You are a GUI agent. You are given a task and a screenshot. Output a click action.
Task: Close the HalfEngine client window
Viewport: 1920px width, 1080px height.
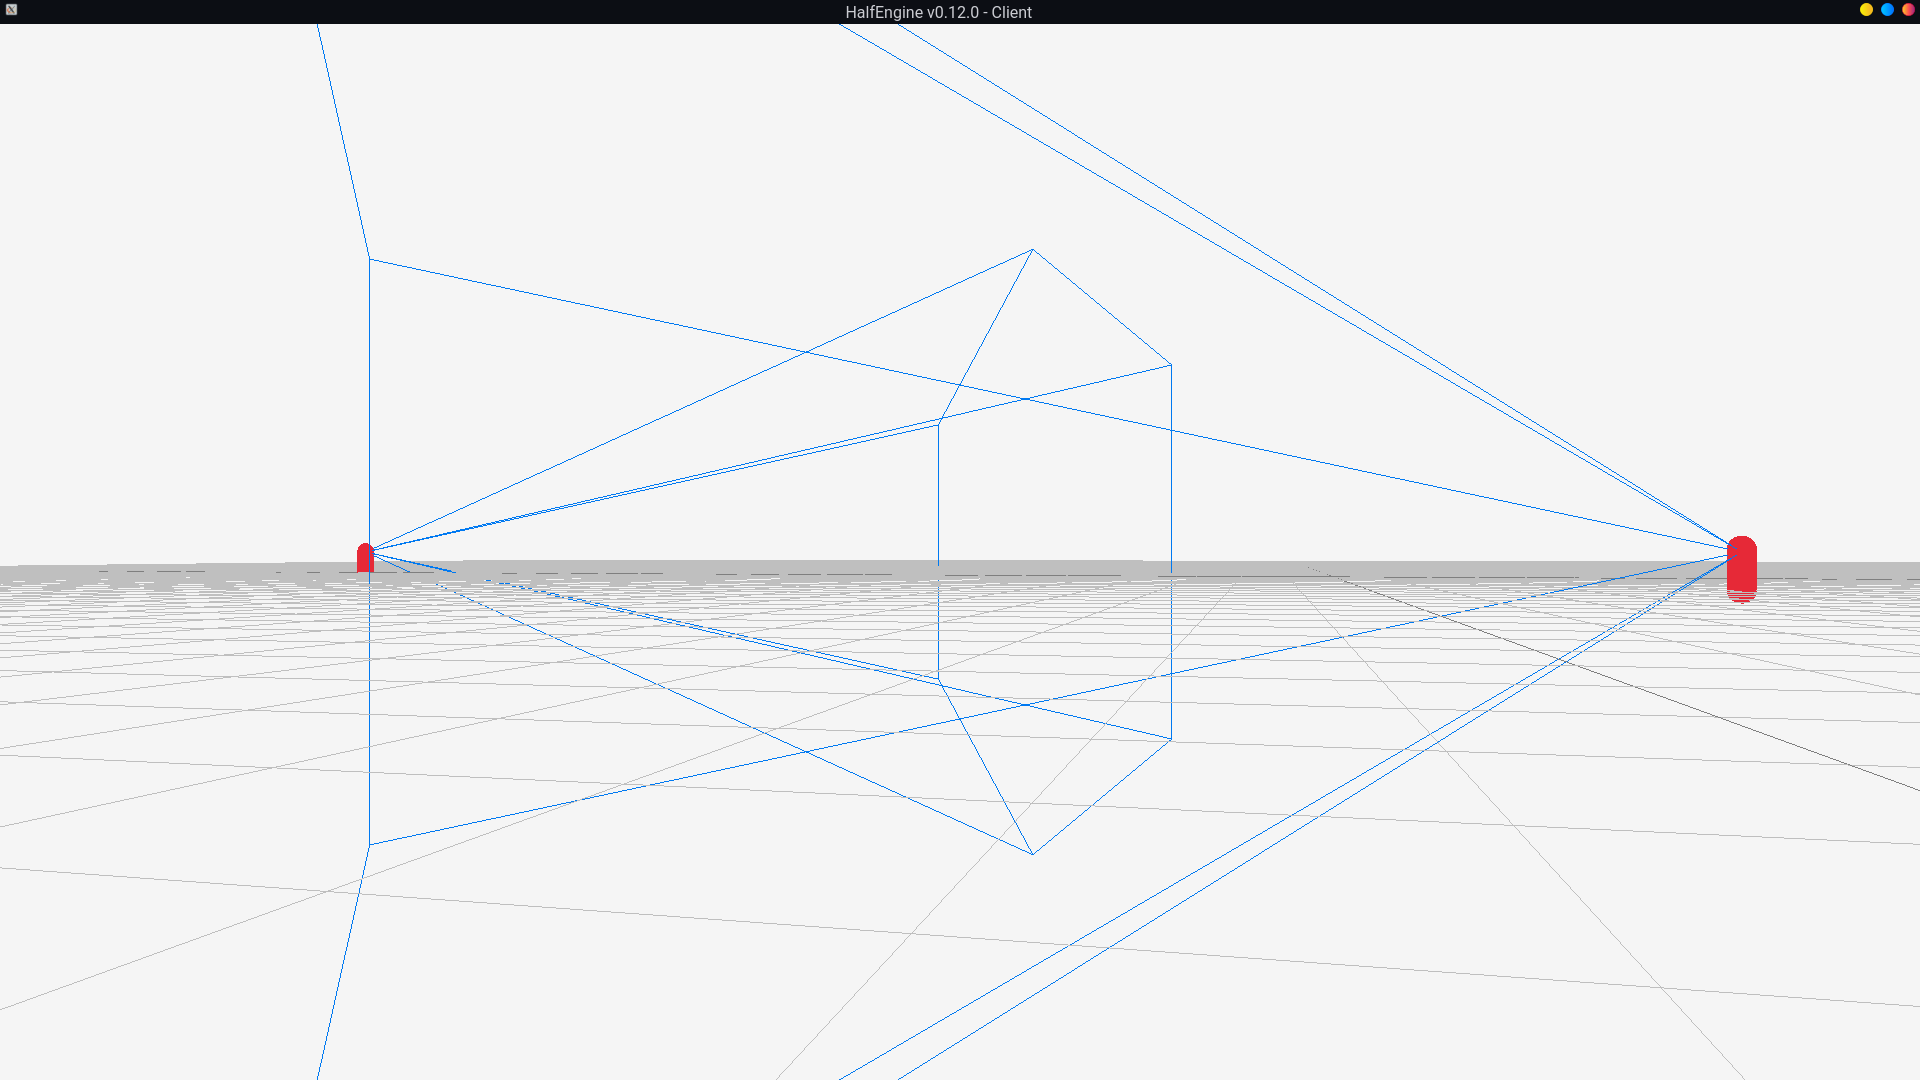click(x=1908, y=10)
